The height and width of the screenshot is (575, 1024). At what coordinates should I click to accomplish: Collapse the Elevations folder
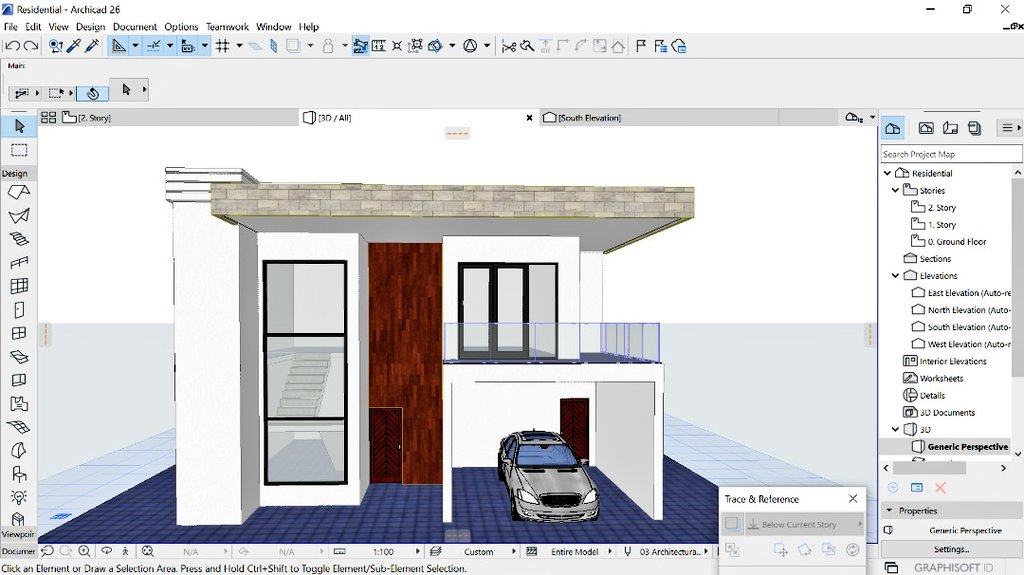895,276
